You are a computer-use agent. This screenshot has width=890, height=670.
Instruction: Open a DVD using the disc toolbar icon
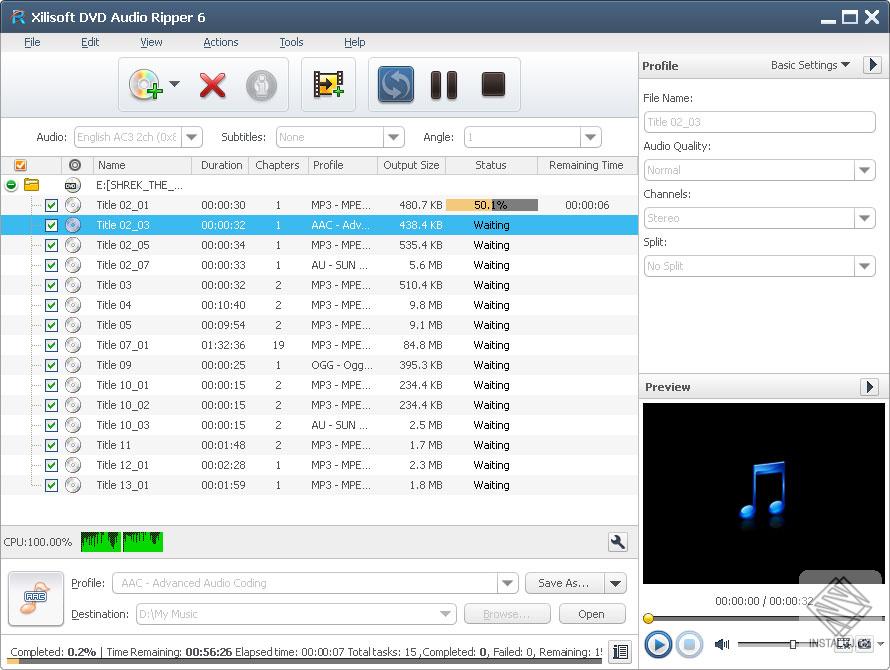(x=144, y=85)
